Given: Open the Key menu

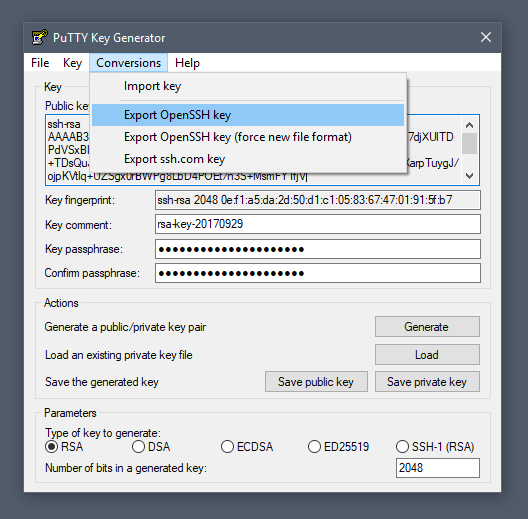Looking at the screenshot, I should pyautogui.click(x=72, y=63).
